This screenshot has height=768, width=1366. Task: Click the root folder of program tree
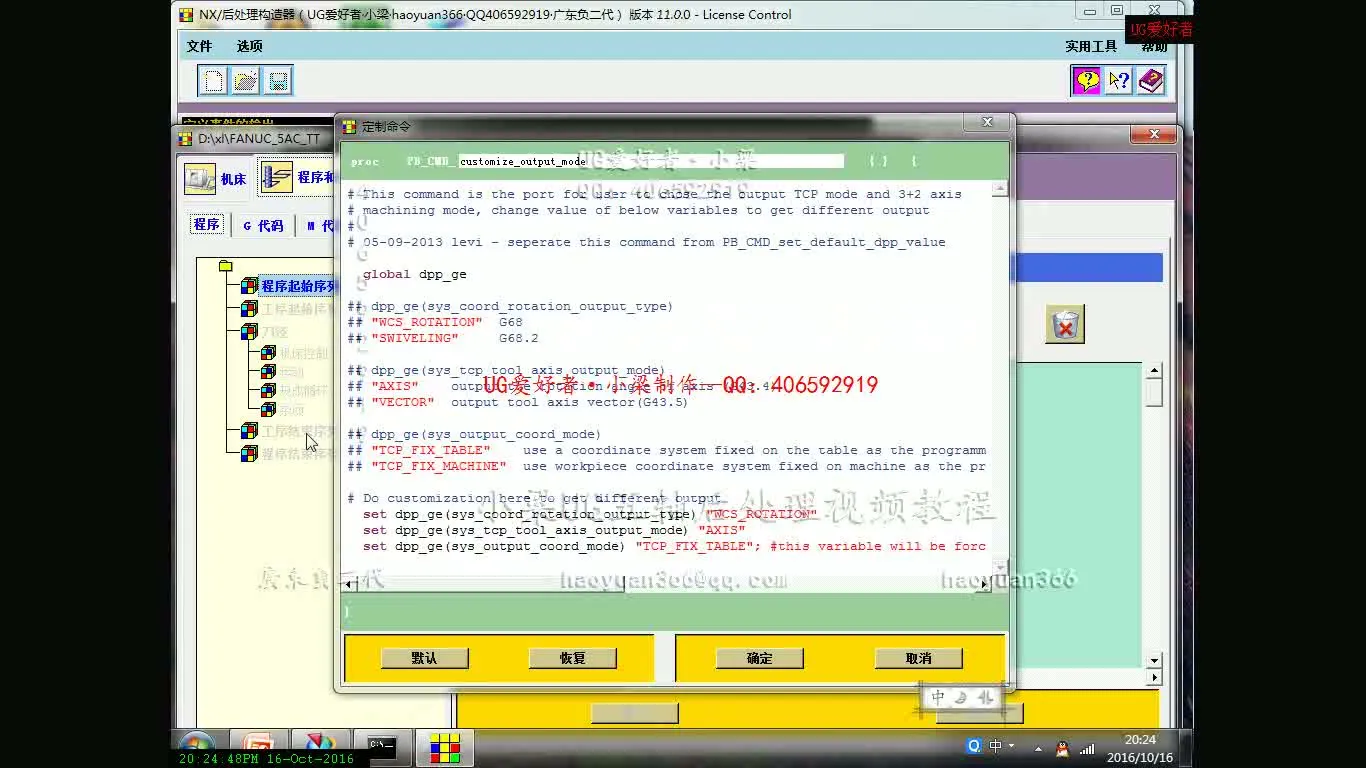coord(225,266)
